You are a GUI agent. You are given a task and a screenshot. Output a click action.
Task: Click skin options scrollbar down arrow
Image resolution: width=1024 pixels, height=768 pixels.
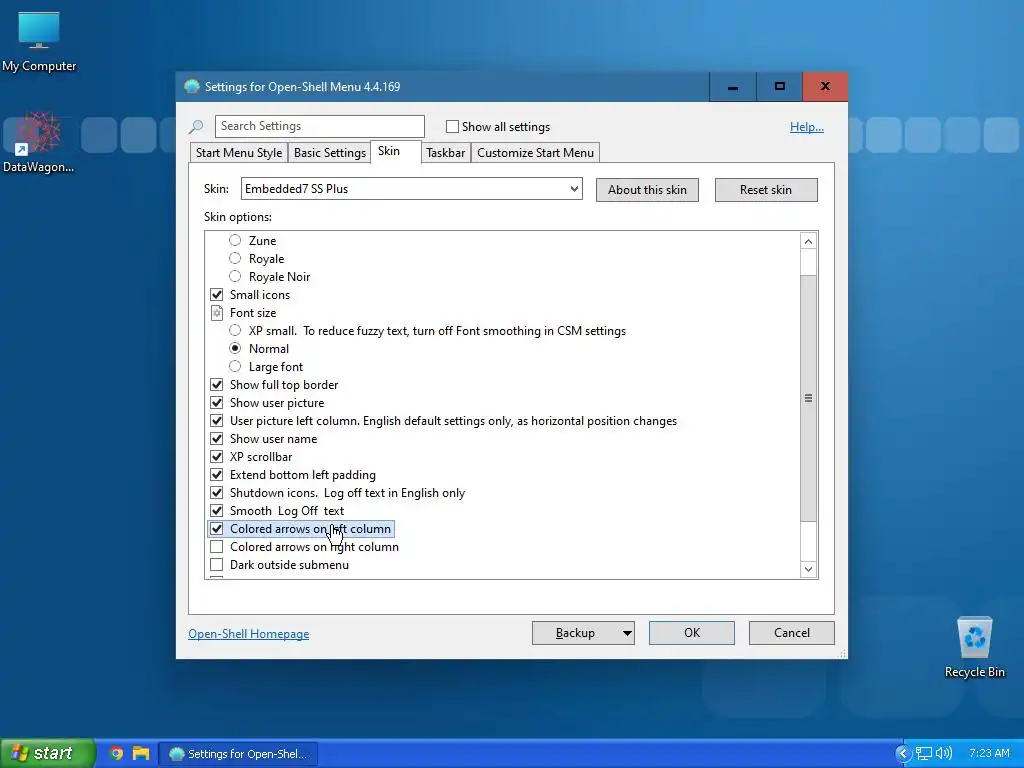pos(808,569)
